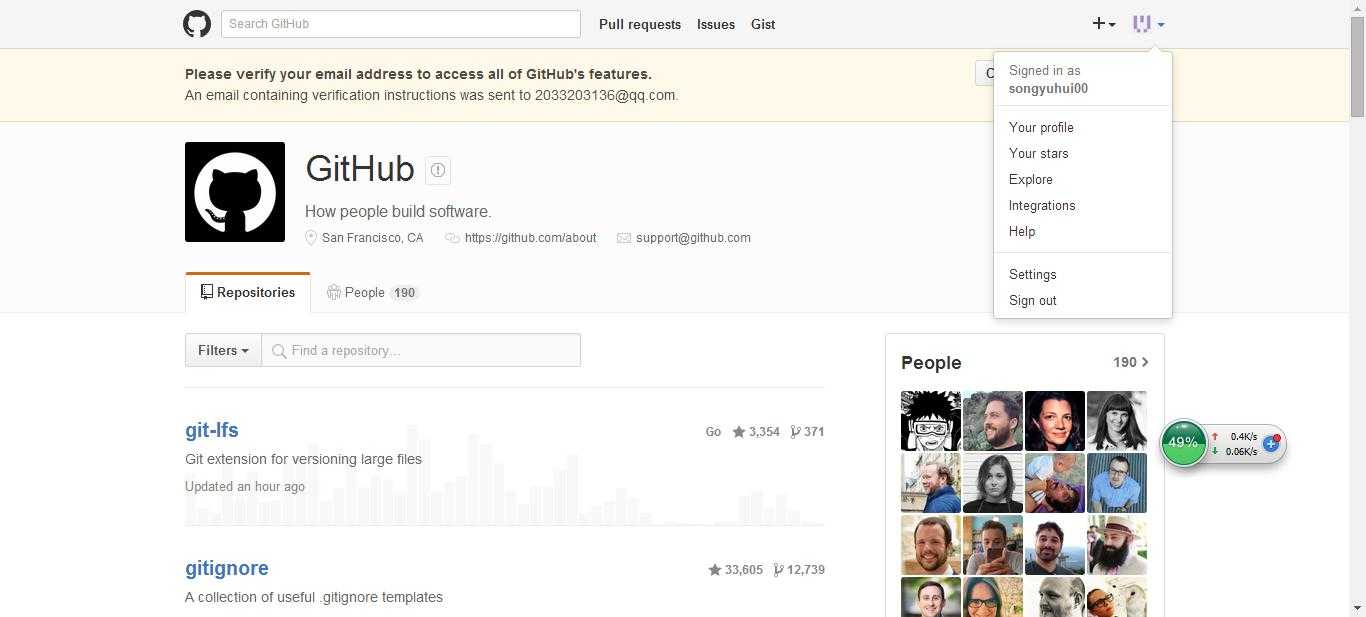The image size is (1366, 617).
Task: Switch to the People tab
Action: [x=372, y=292]
